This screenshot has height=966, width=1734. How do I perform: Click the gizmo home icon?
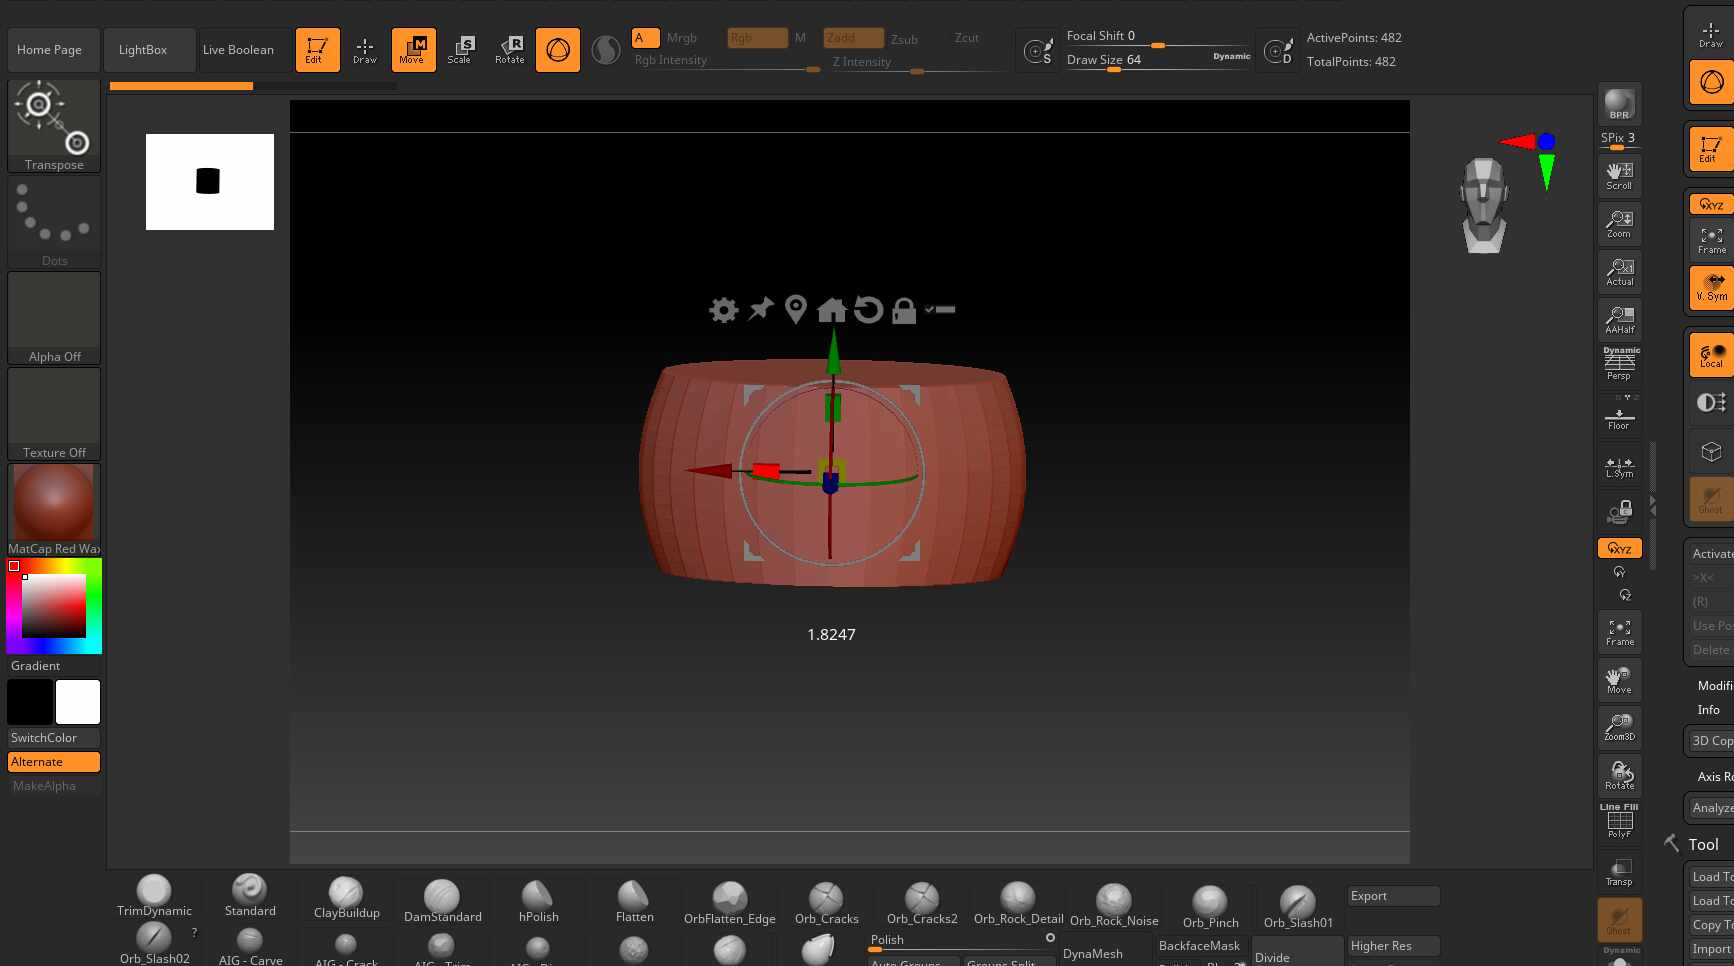pos(831,310)
